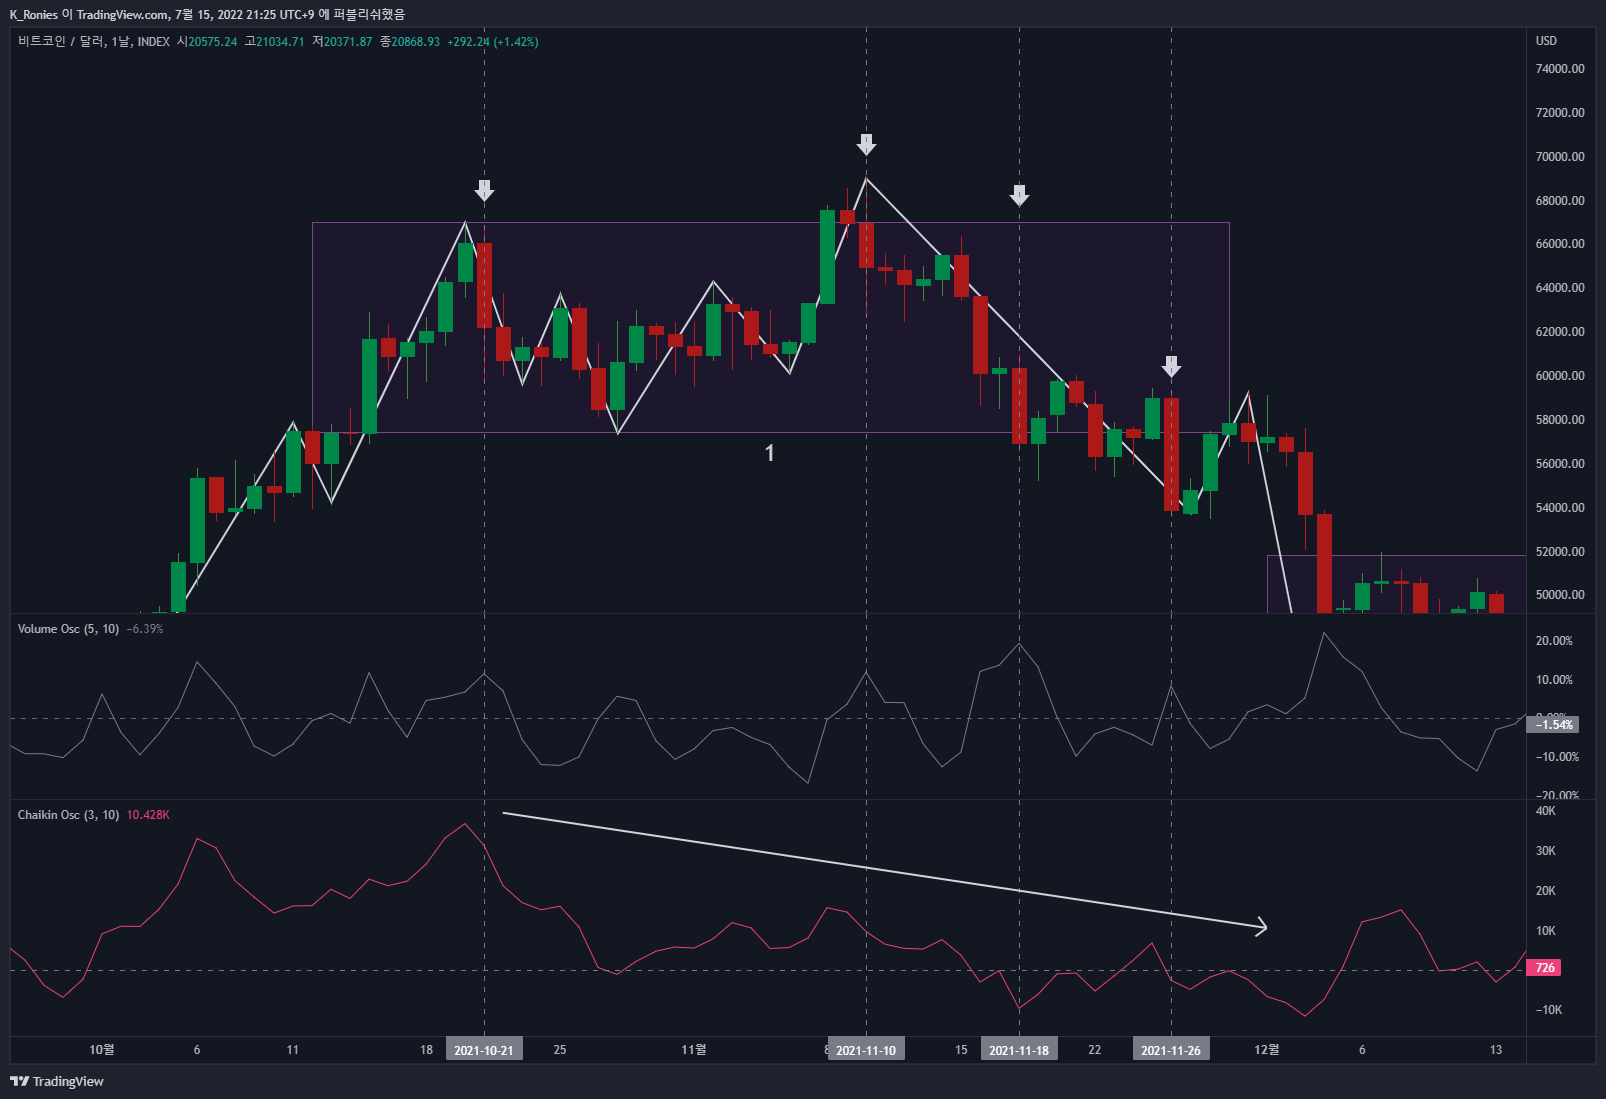This screenshot has width=1606, height=1099.
Task: Click the 12월 month label on time axis
Action: tap(1267, 1050)
